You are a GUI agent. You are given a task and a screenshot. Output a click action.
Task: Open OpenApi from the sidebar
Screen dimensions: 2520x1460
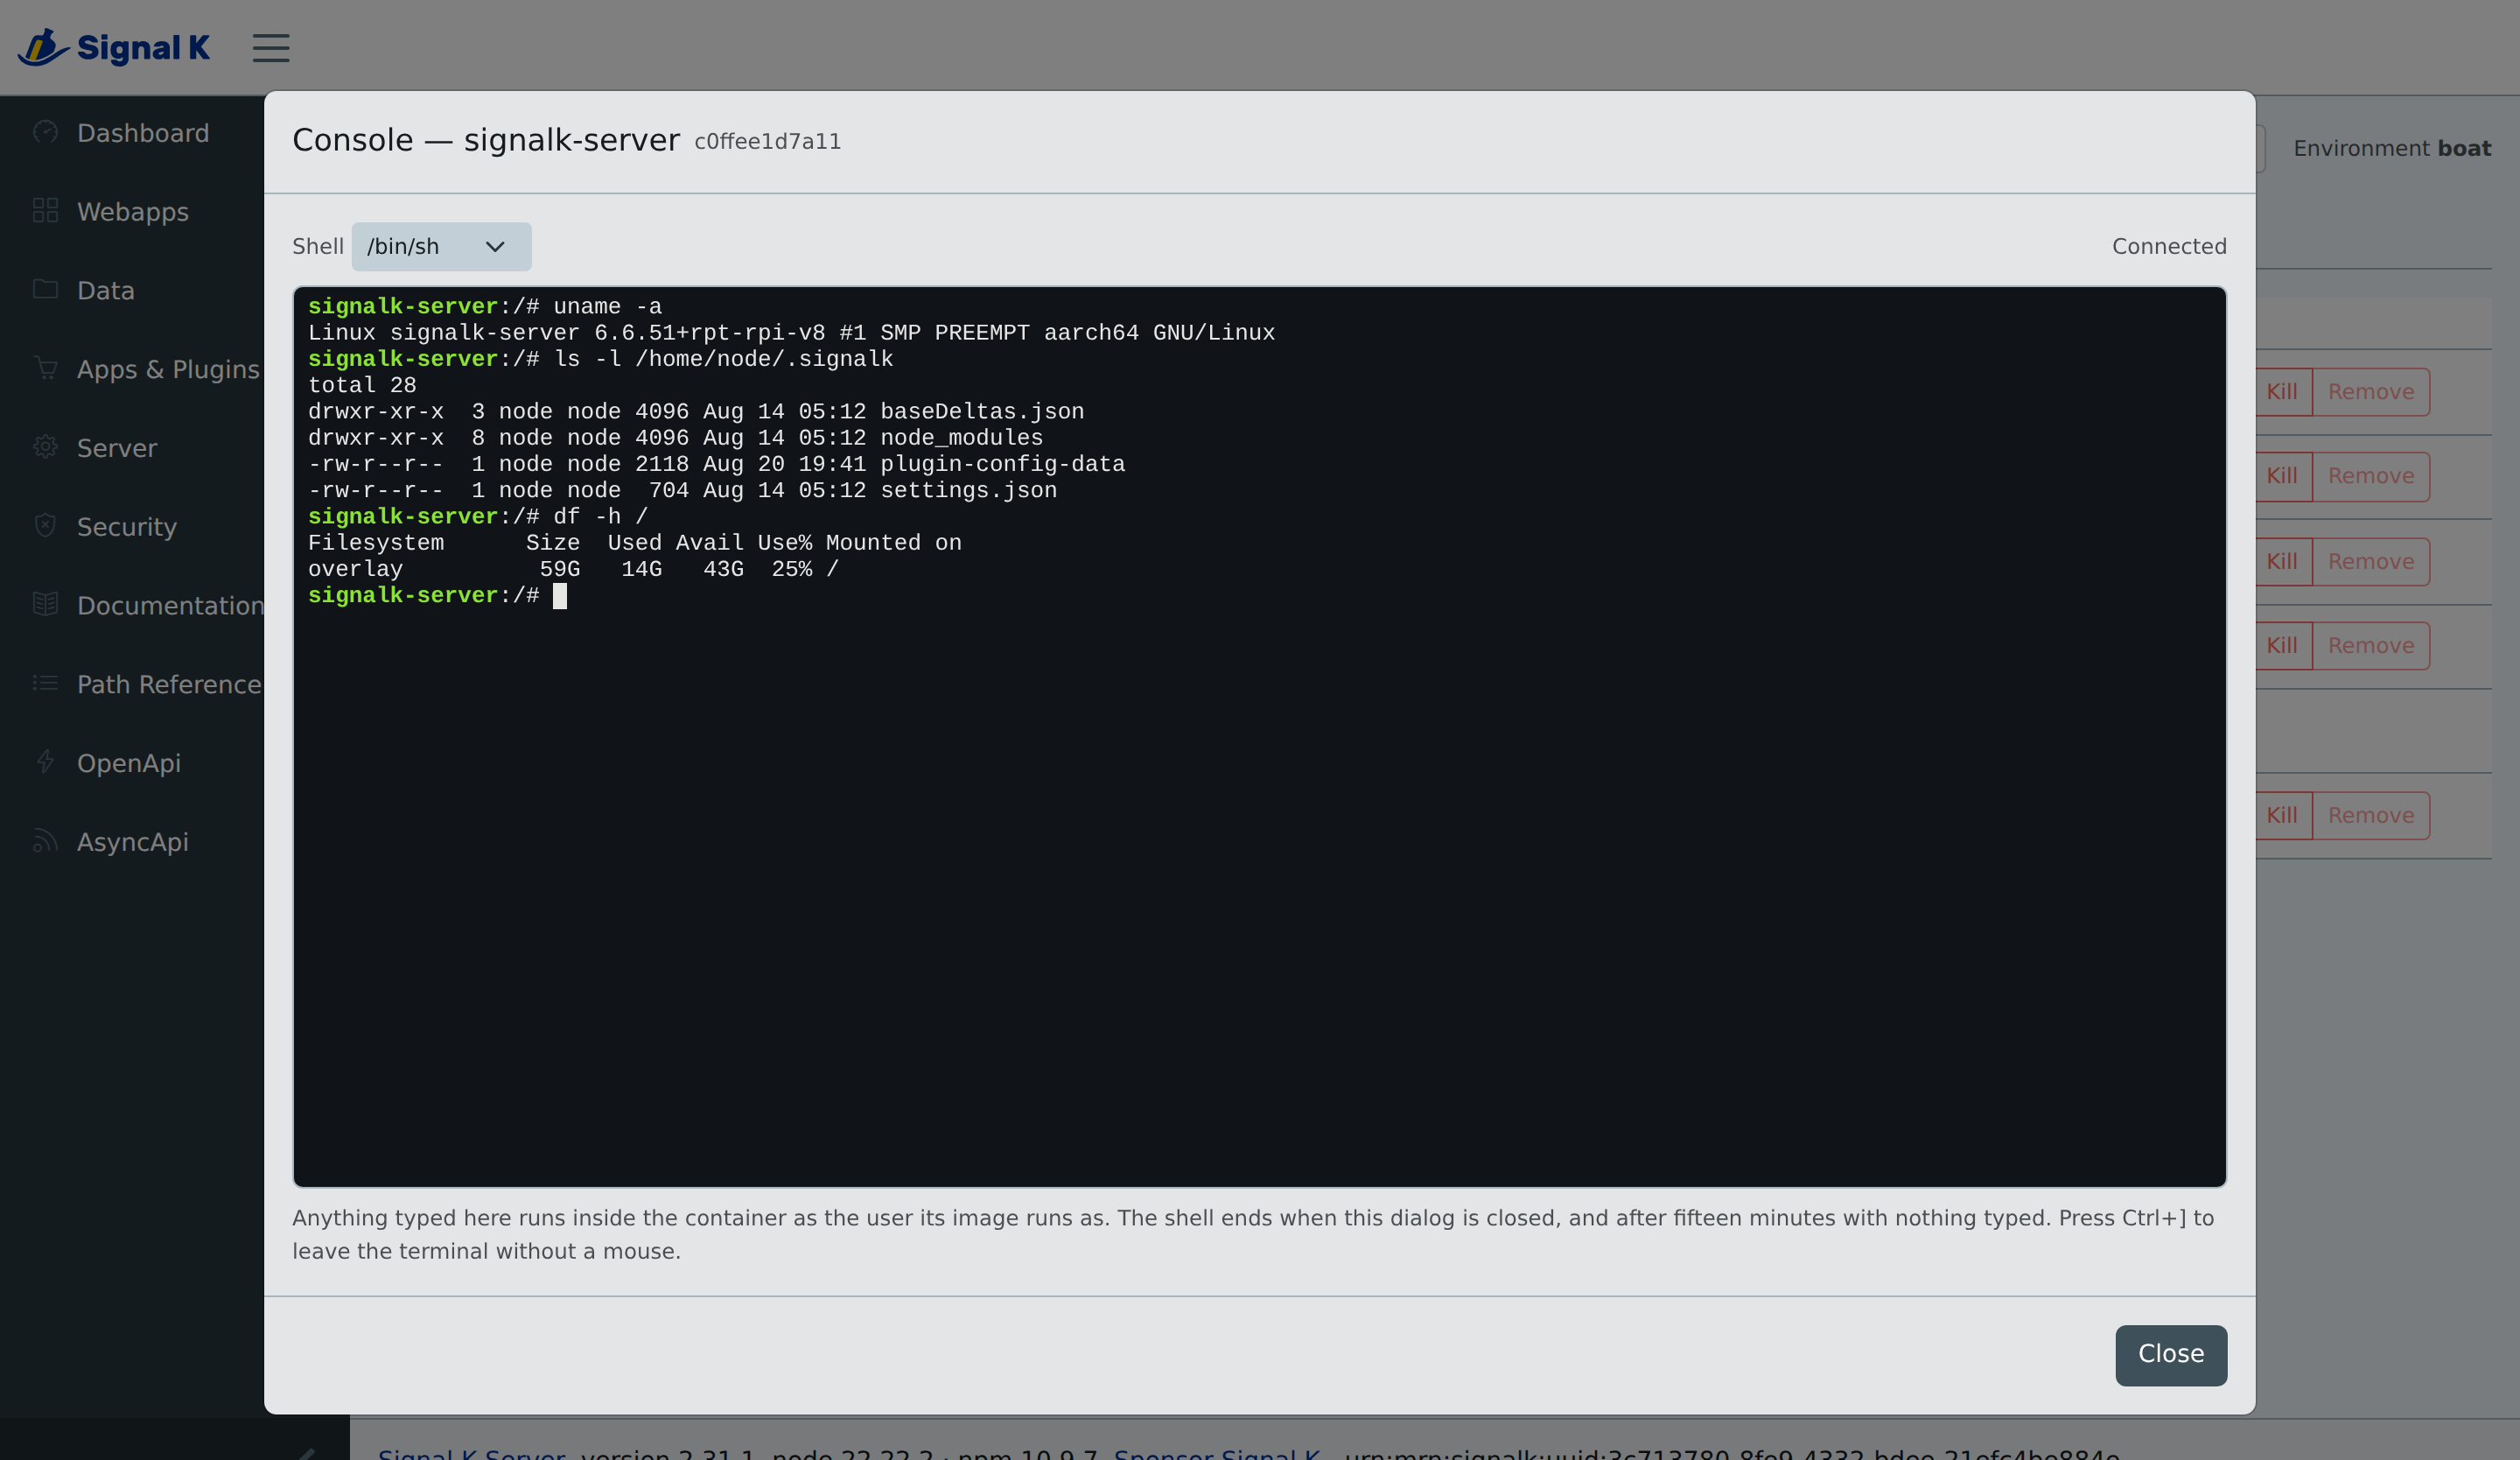pyautogui.click(x=129, y=763)
